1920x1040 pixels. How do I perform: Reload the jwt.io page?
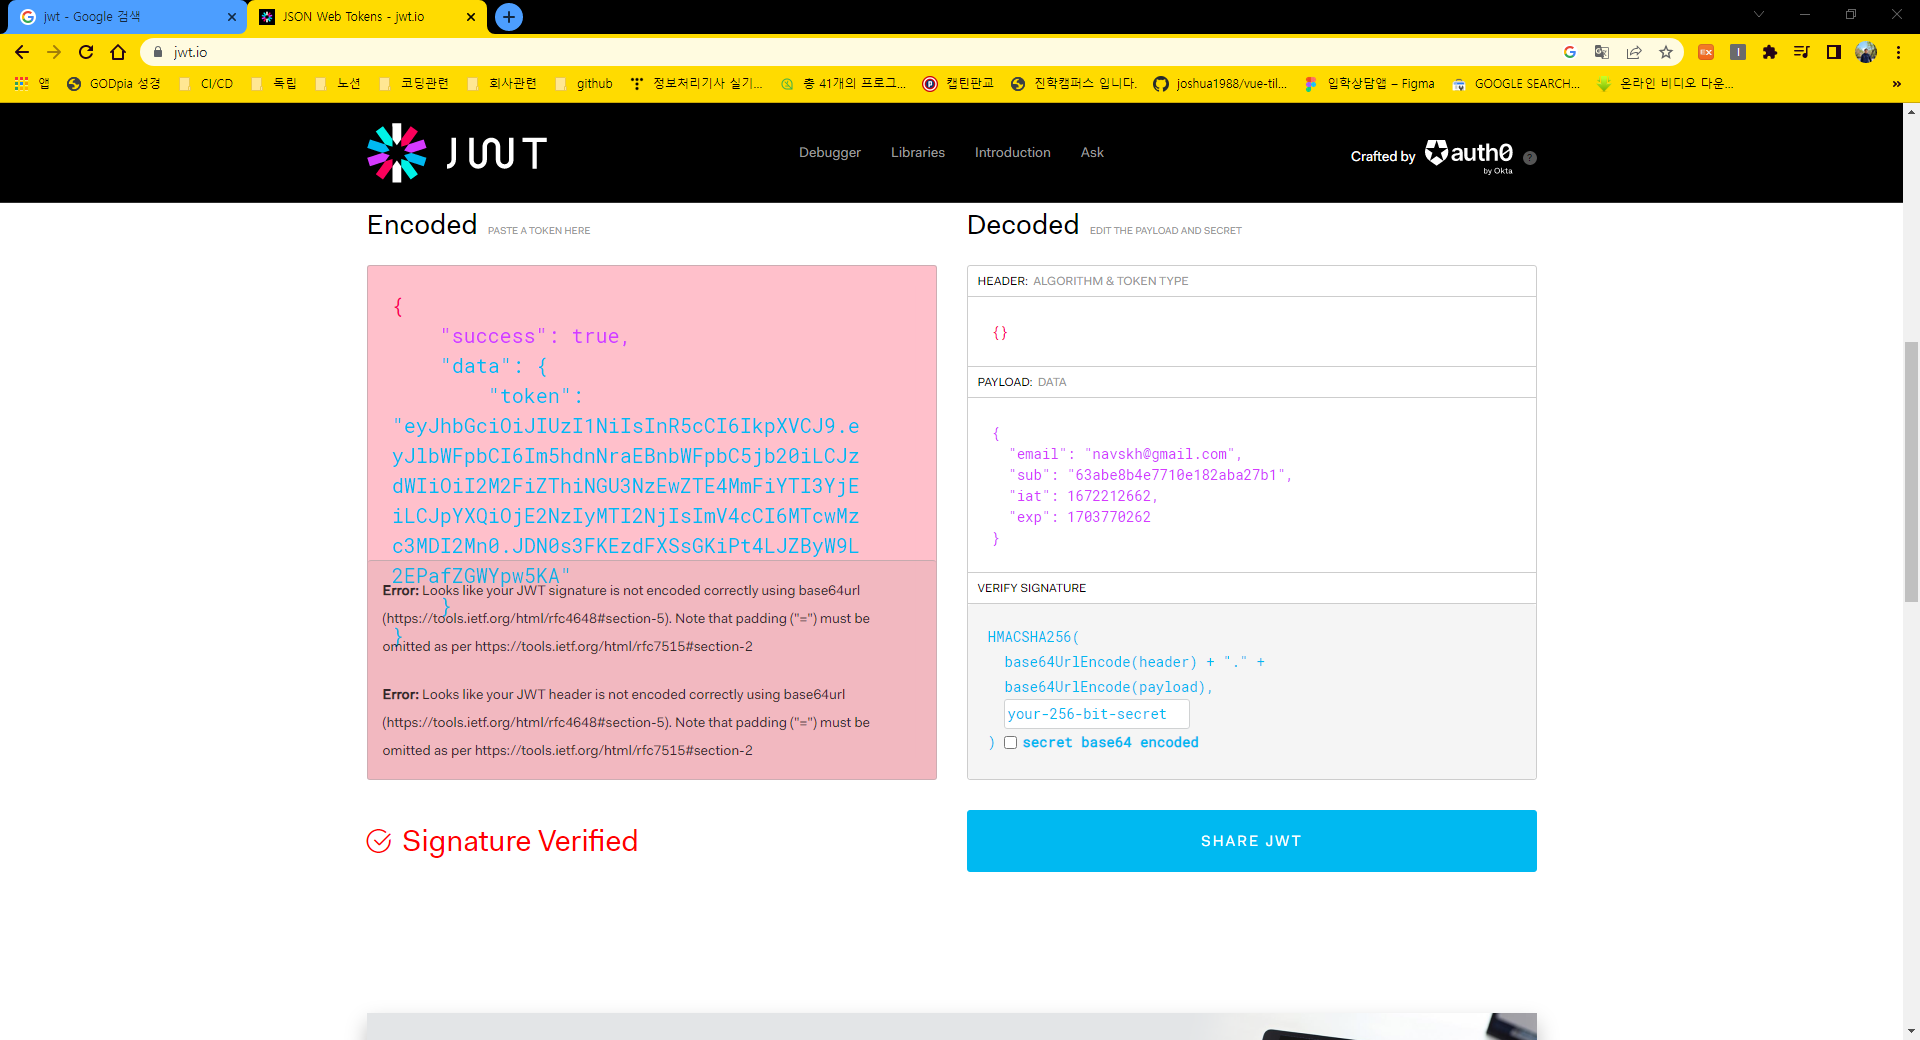click(x=86, y=52)
